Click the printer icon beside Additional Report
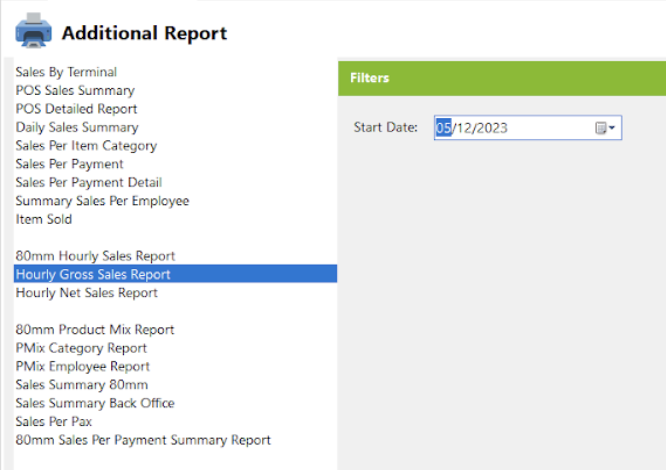Viewport: 666px width, 470px height. pyautogui.click(x=34, y=31)
